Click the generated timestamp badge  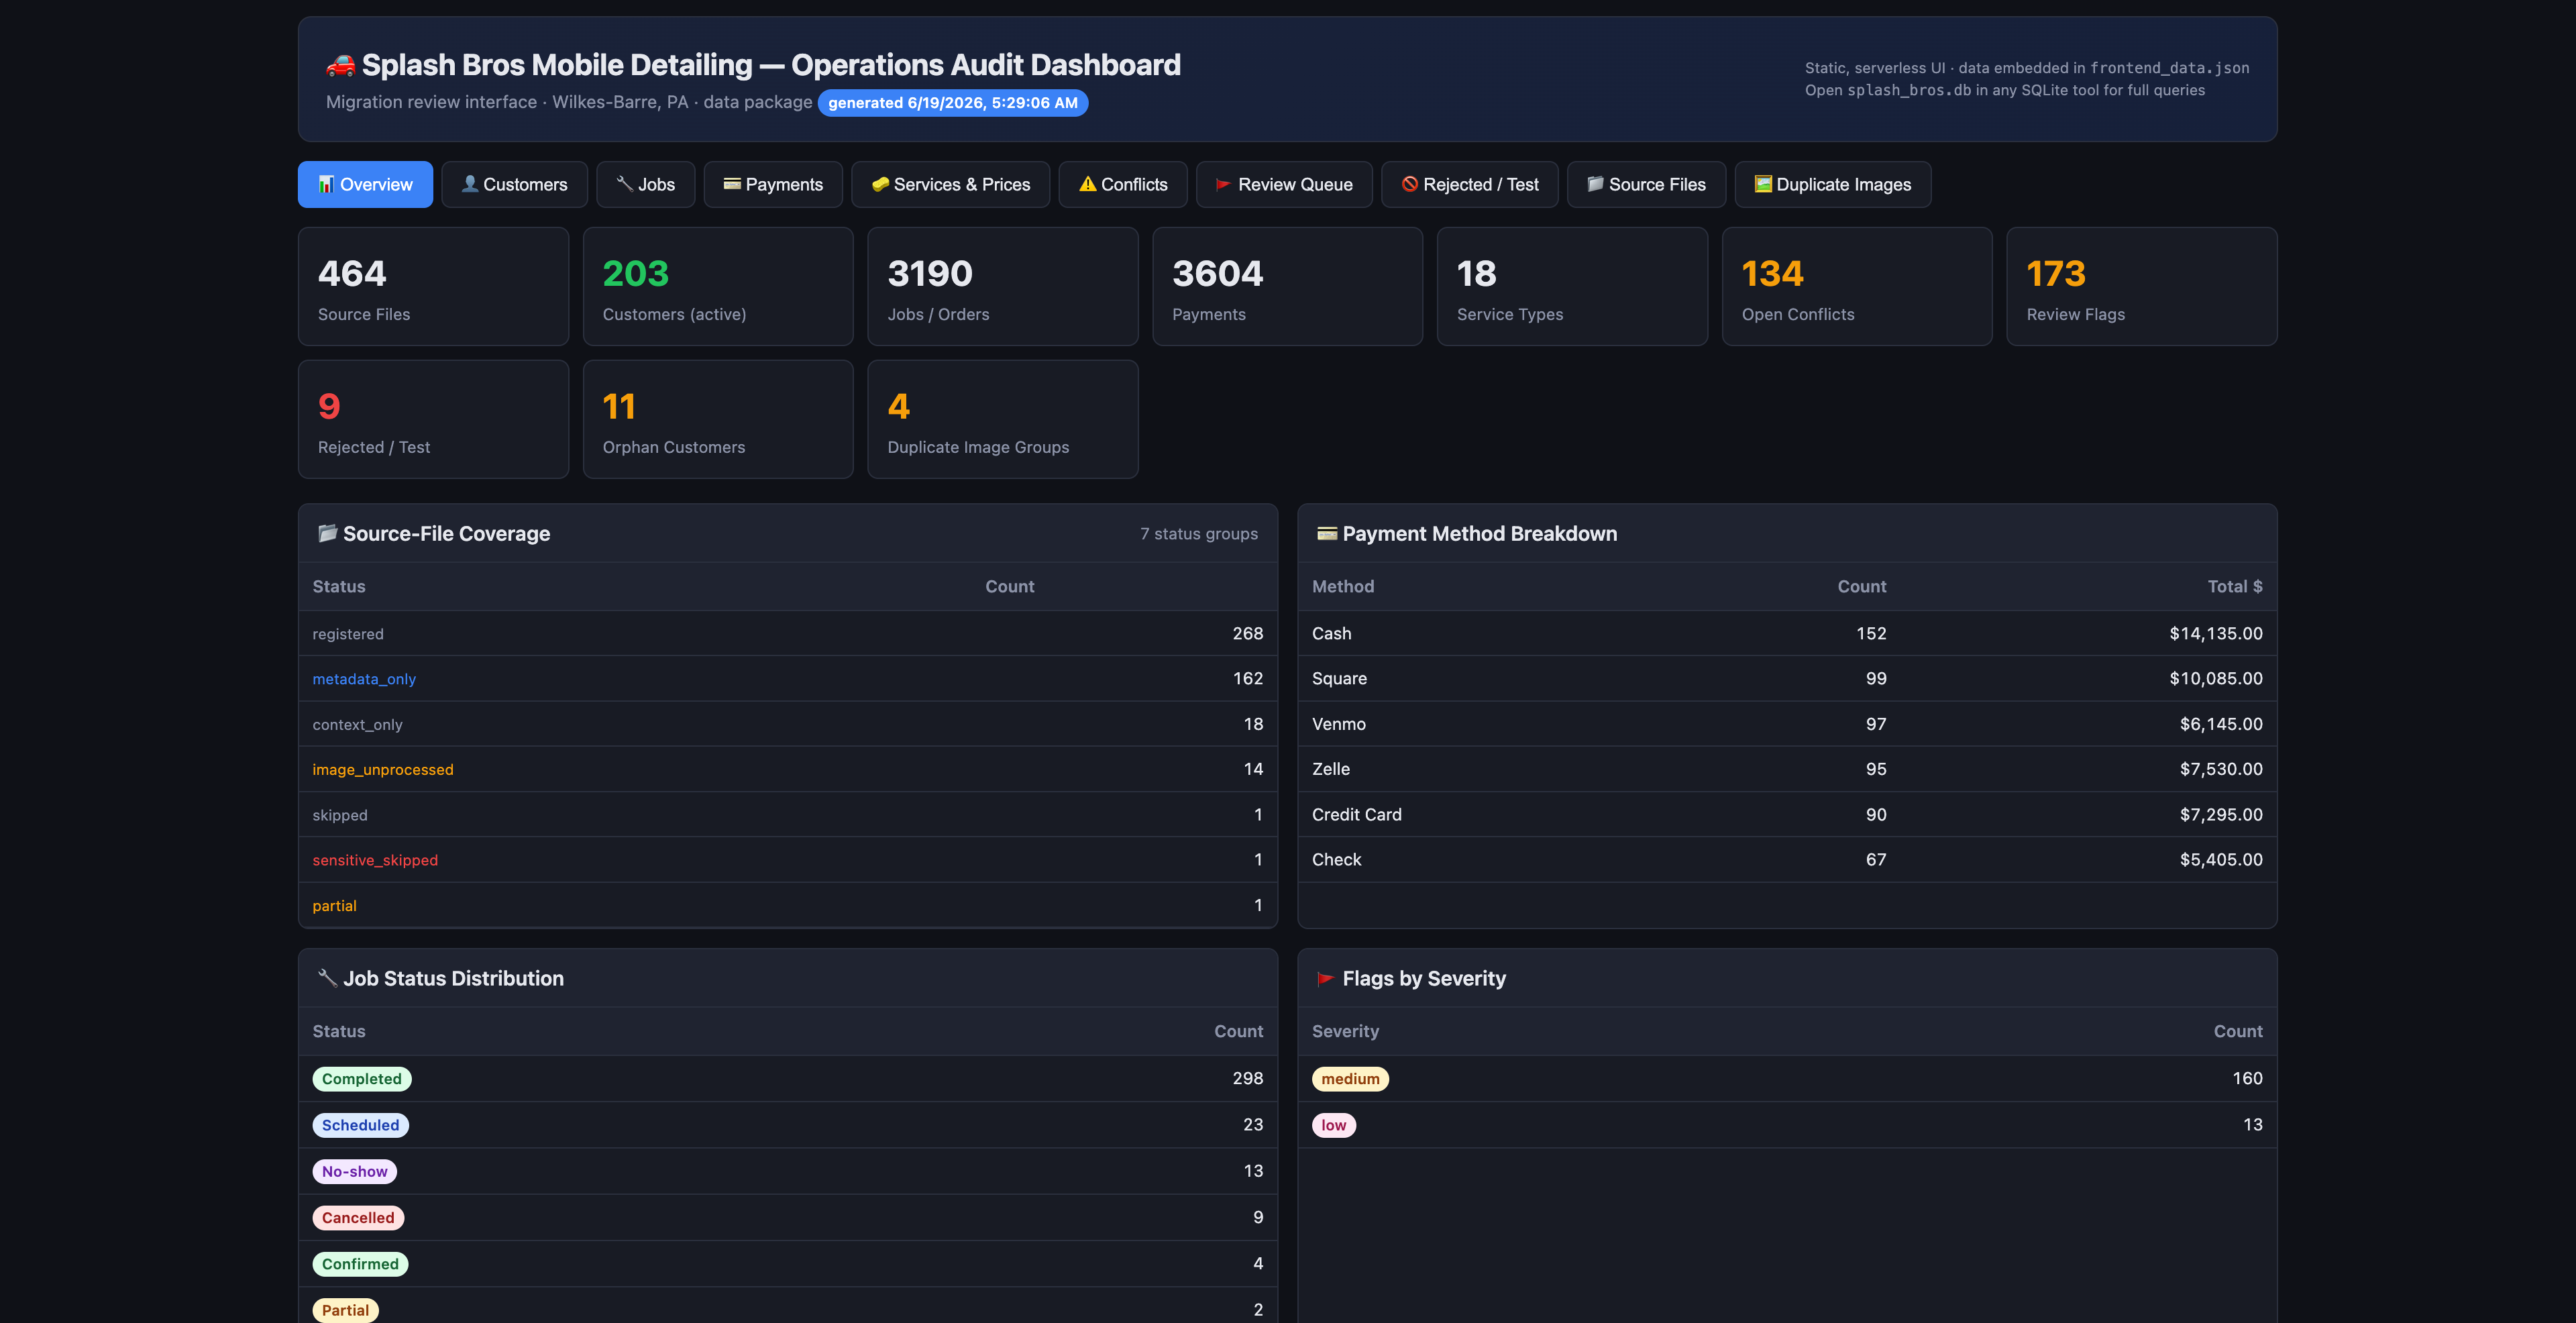point(952,103)
